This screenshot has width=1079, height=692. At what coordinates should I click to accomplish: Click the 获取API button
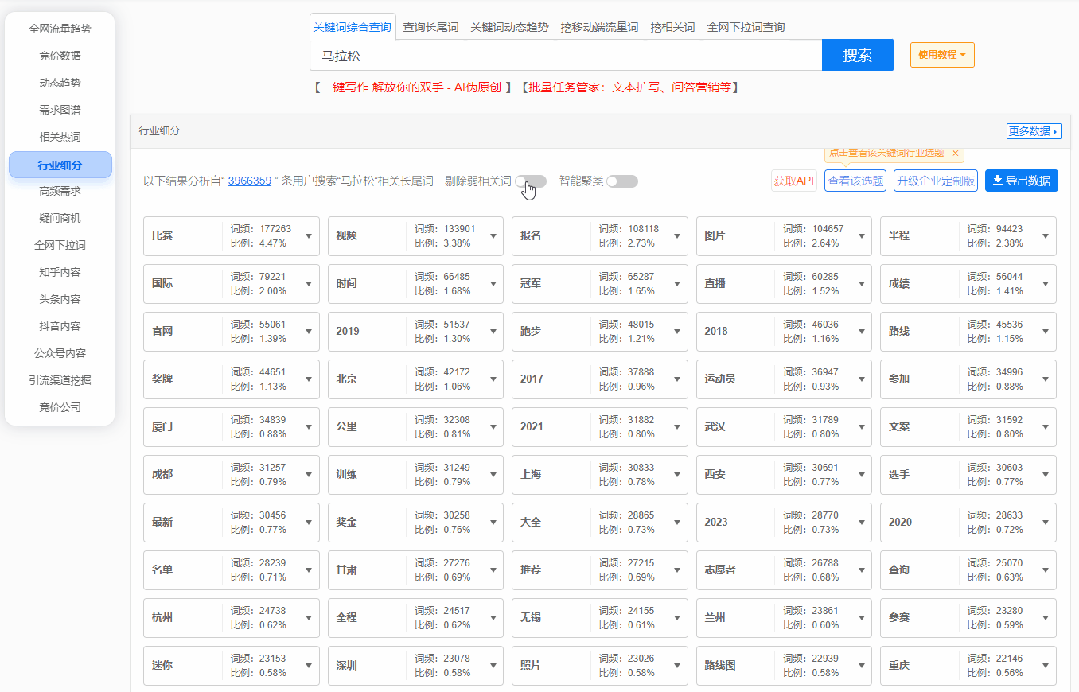tap(794, 181)
